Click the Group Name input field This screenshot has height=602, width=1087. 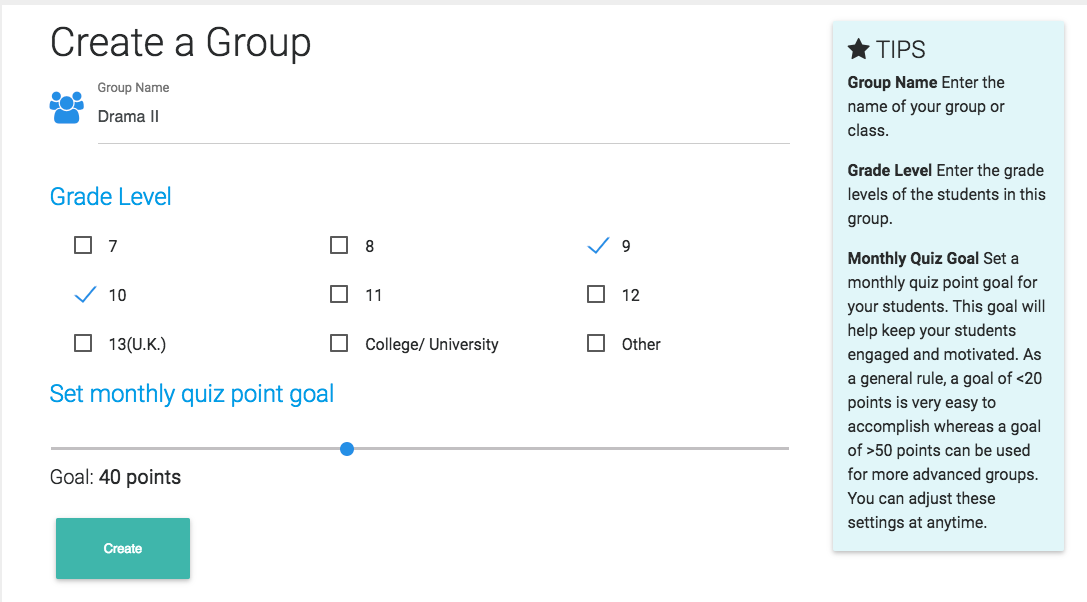pyautogui.click(x=440, y=117)
